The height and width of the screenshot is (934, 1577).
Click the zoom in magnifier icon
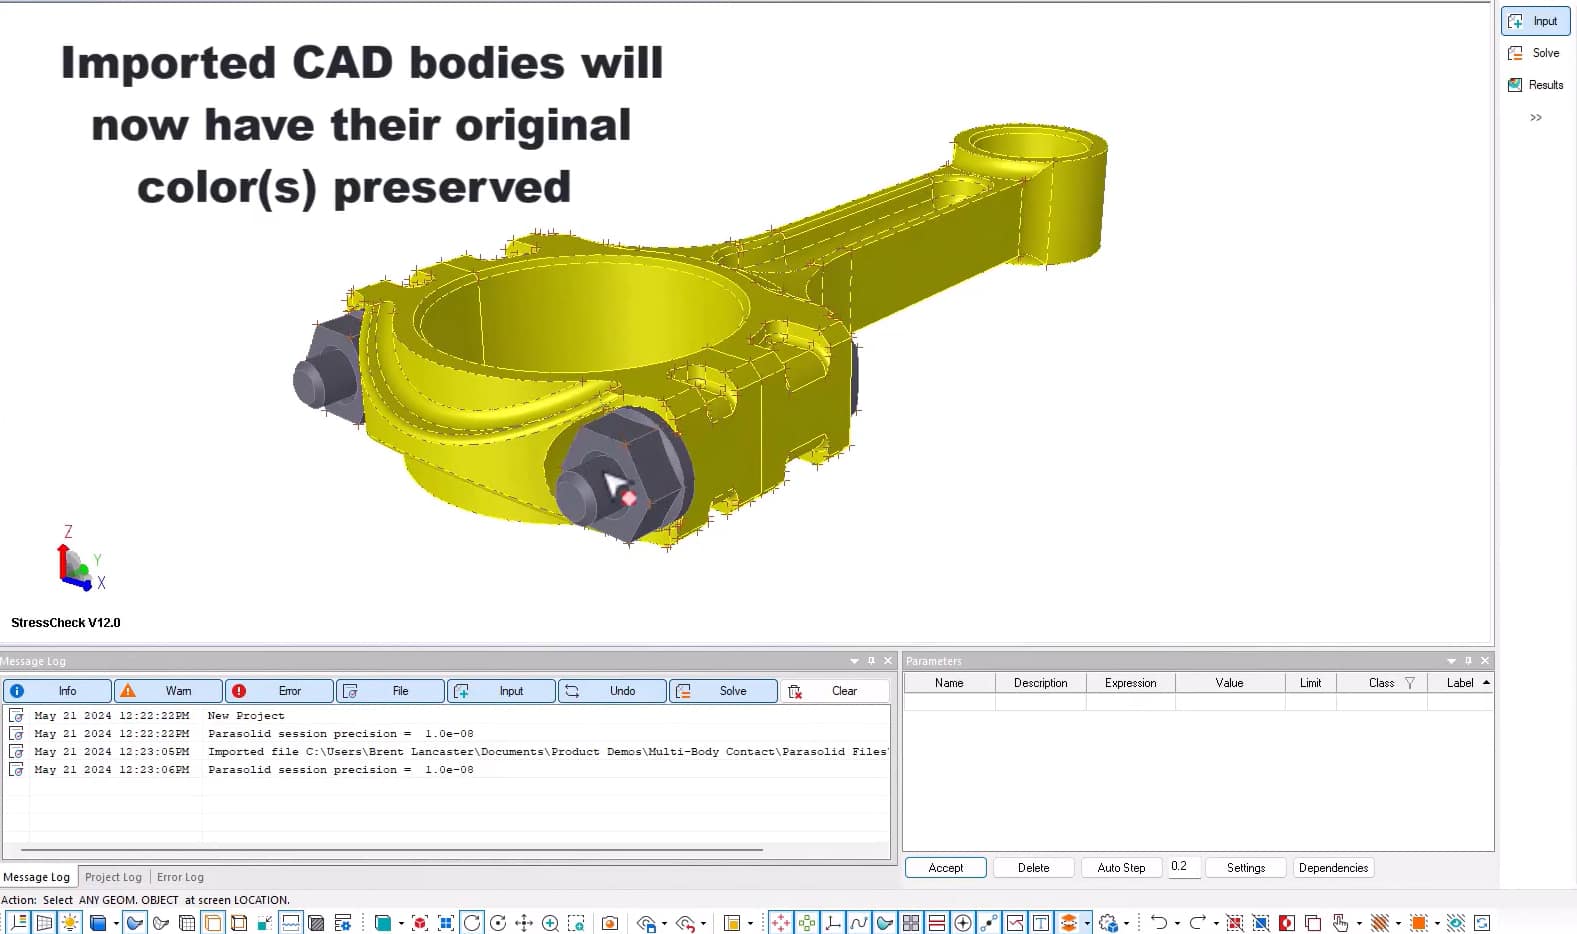click(550, 923)
